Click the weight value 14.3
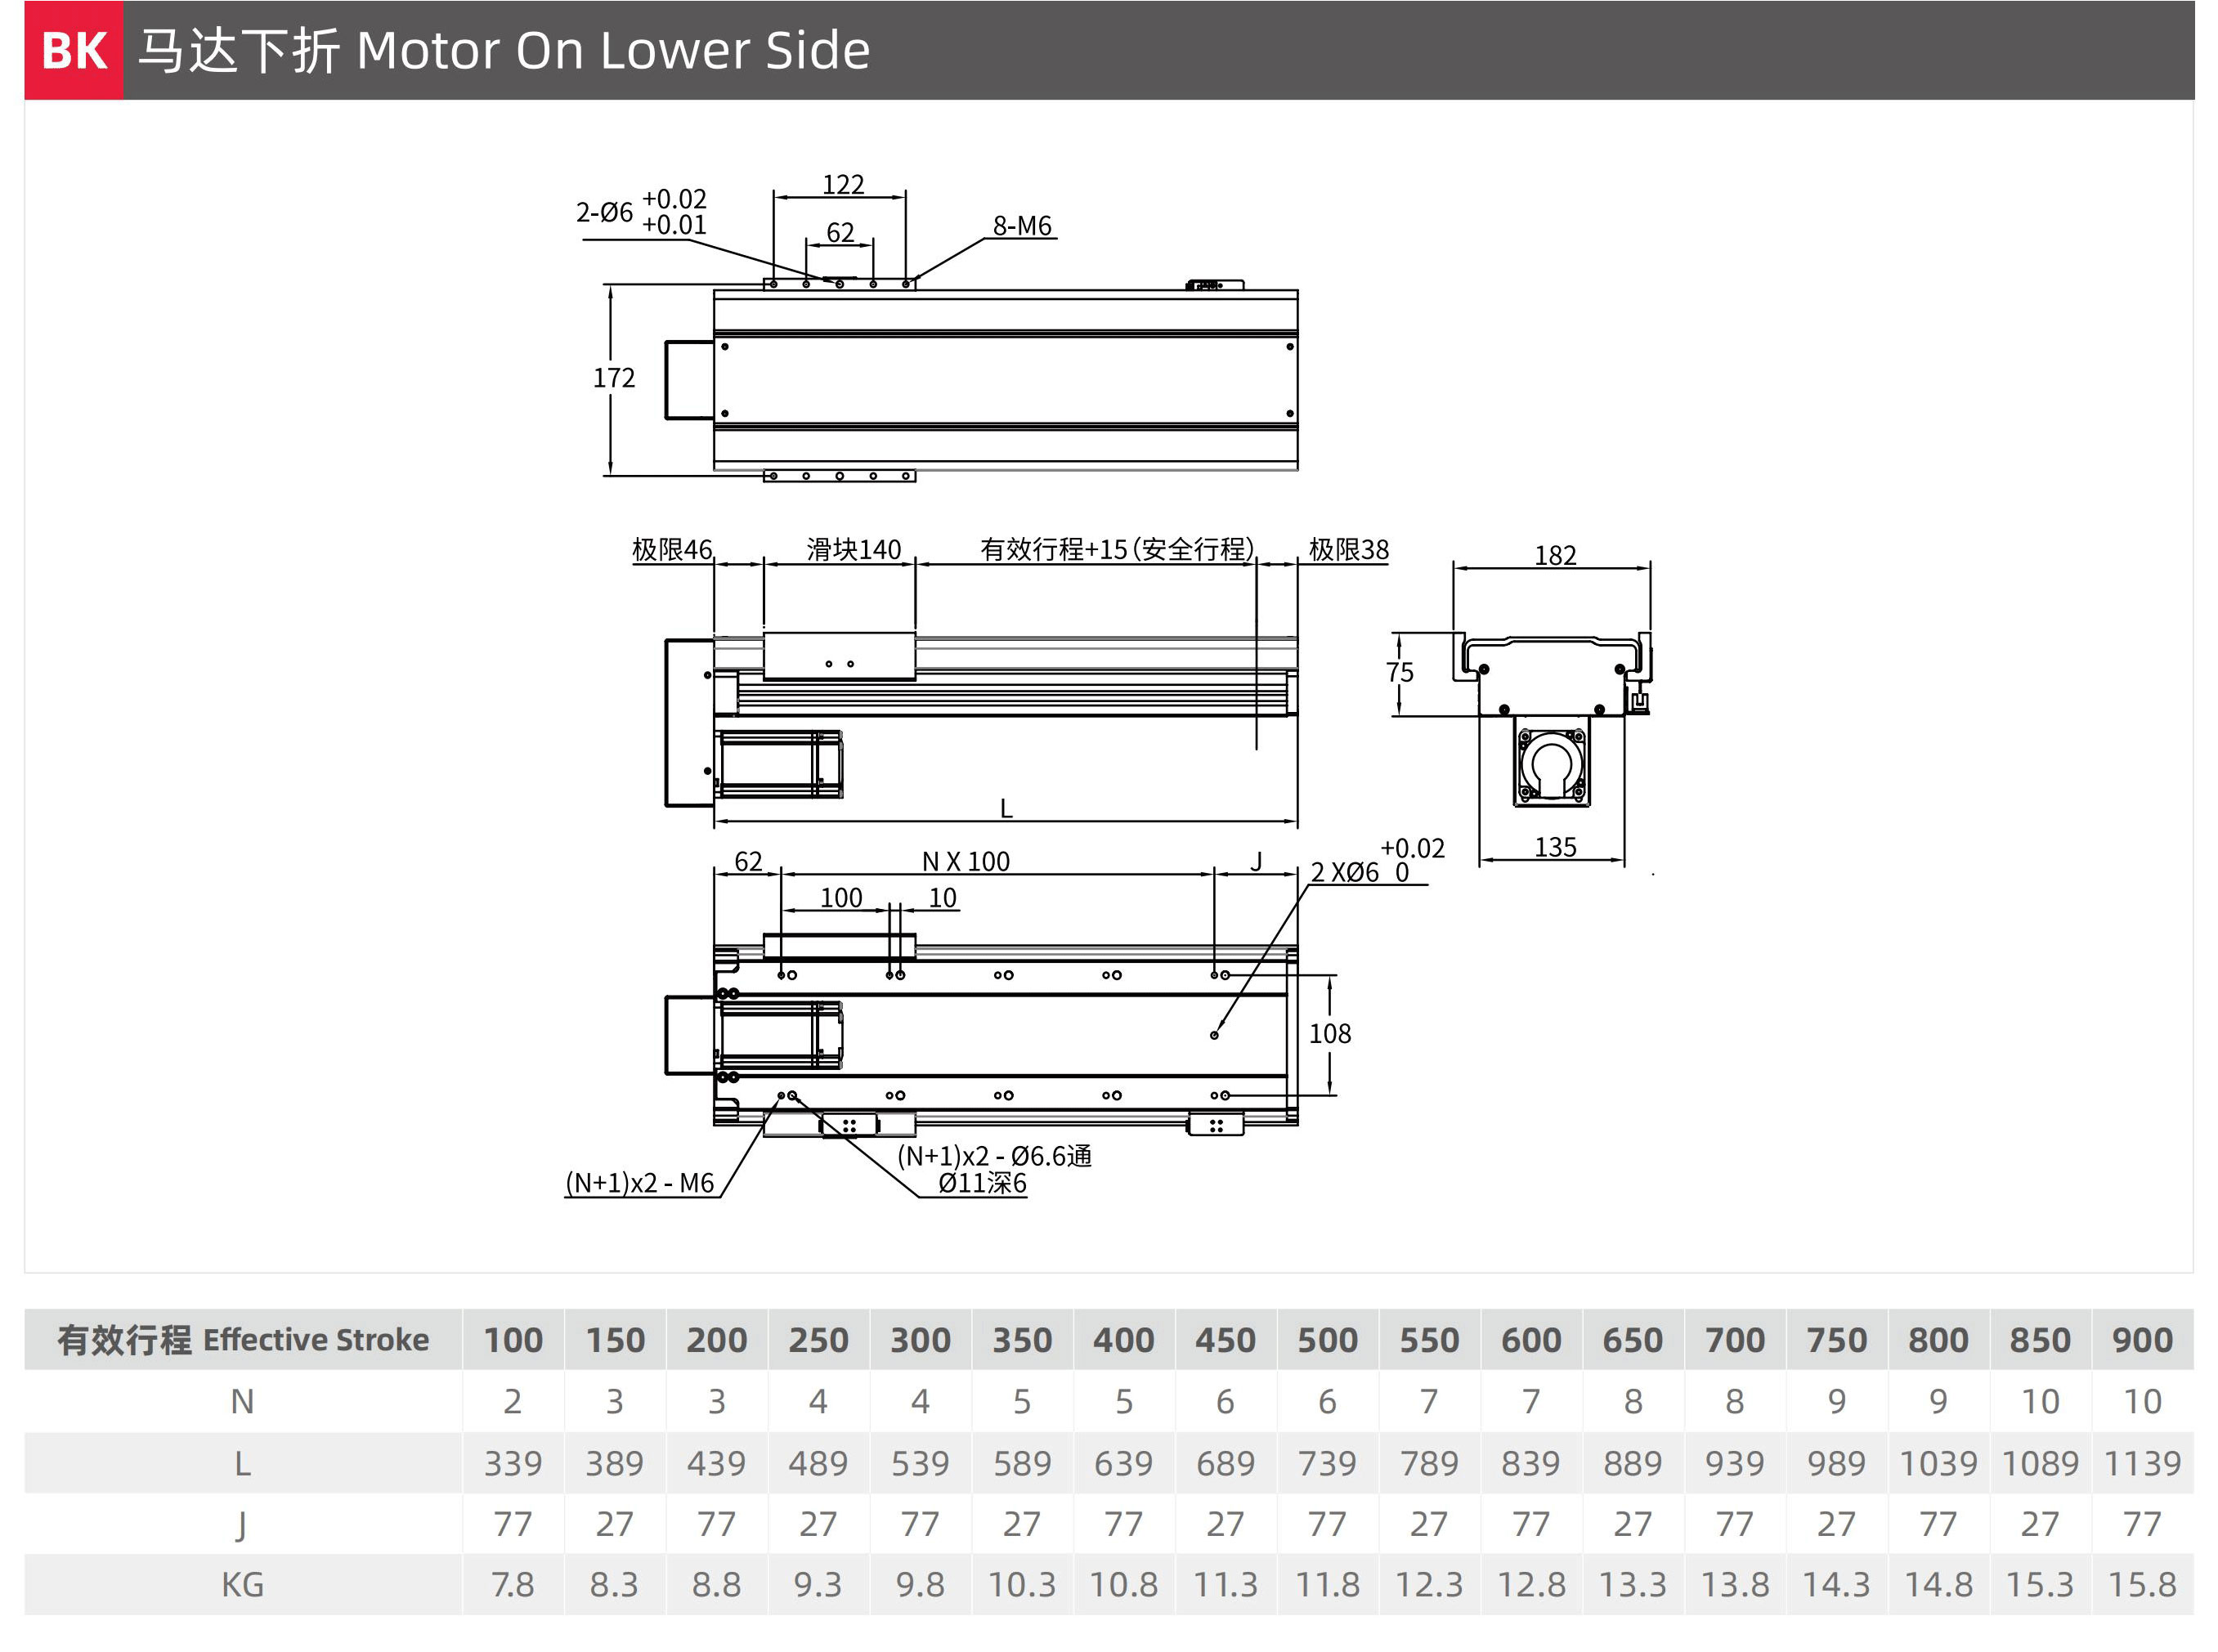 (x=1836, y=1585)
